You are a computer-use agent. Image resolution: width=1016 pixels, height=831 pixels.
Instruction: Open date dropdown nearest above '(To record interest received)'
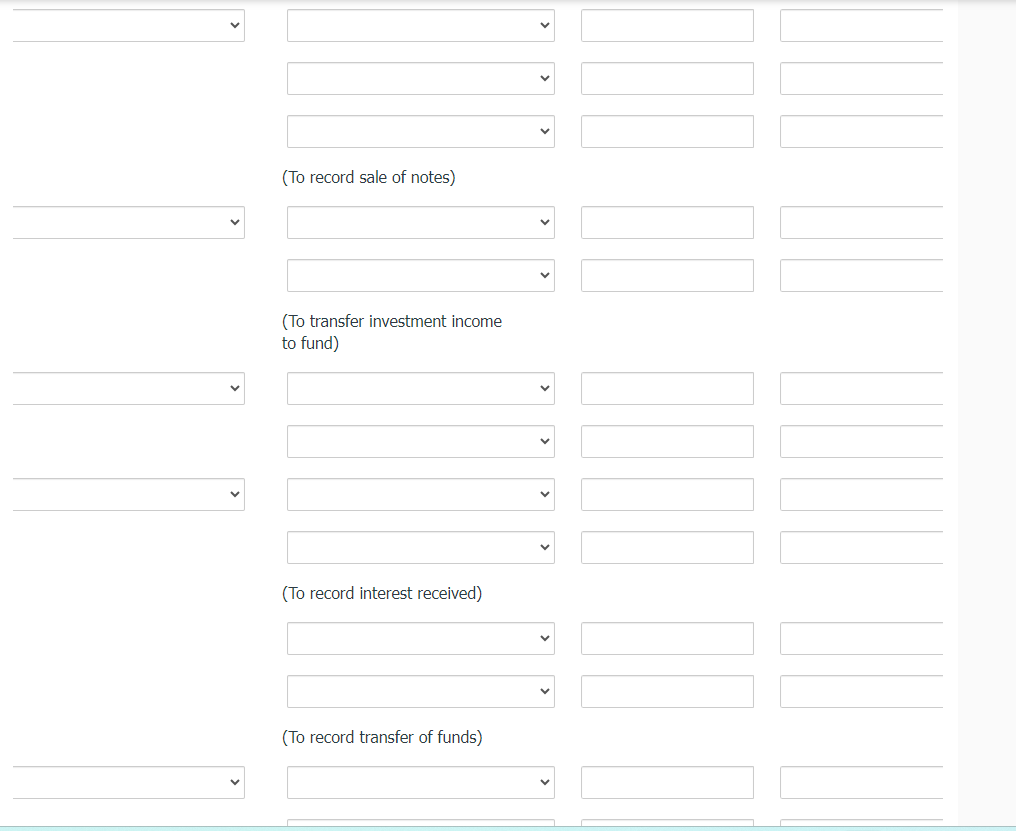[128, 495]
